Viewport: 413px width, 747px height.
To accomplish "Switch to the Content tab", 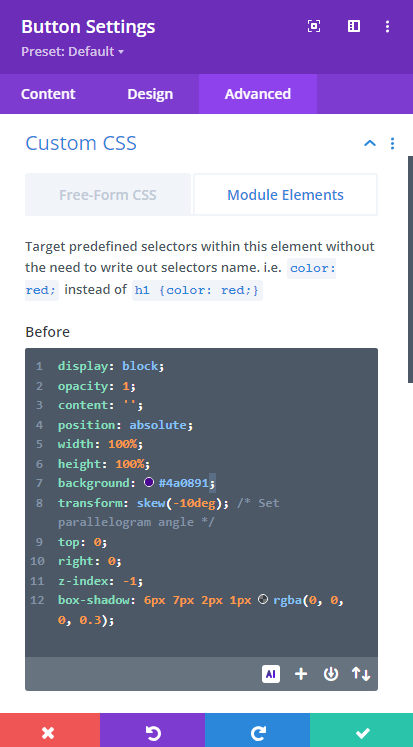I will 48,94.
